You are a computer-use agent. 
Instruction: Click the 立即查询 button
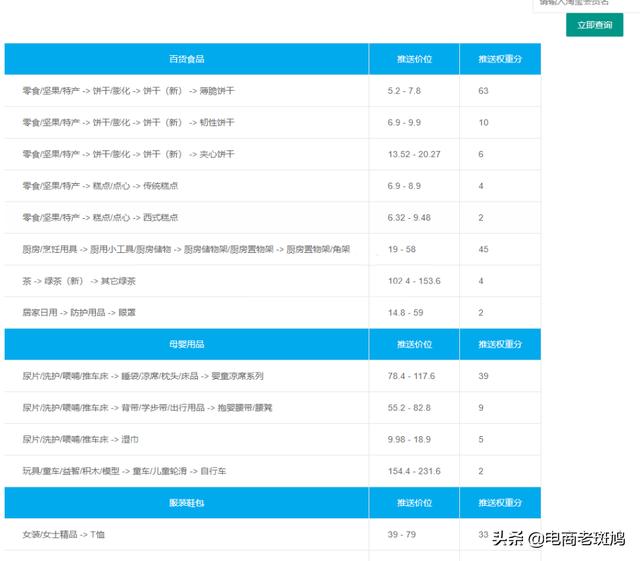(x=594, y=25)
